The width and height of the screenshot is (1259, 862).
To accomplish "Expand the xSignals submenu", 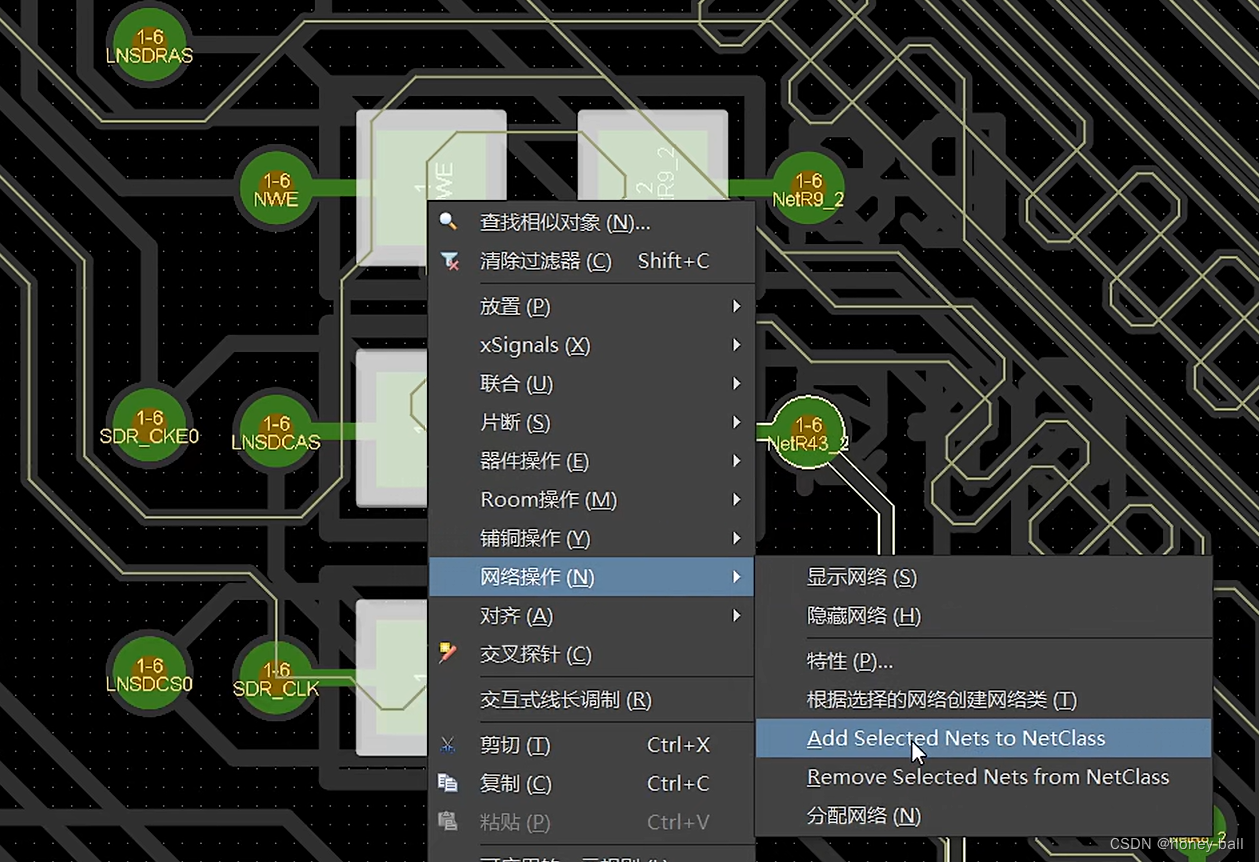I will [x=737, y=345].
